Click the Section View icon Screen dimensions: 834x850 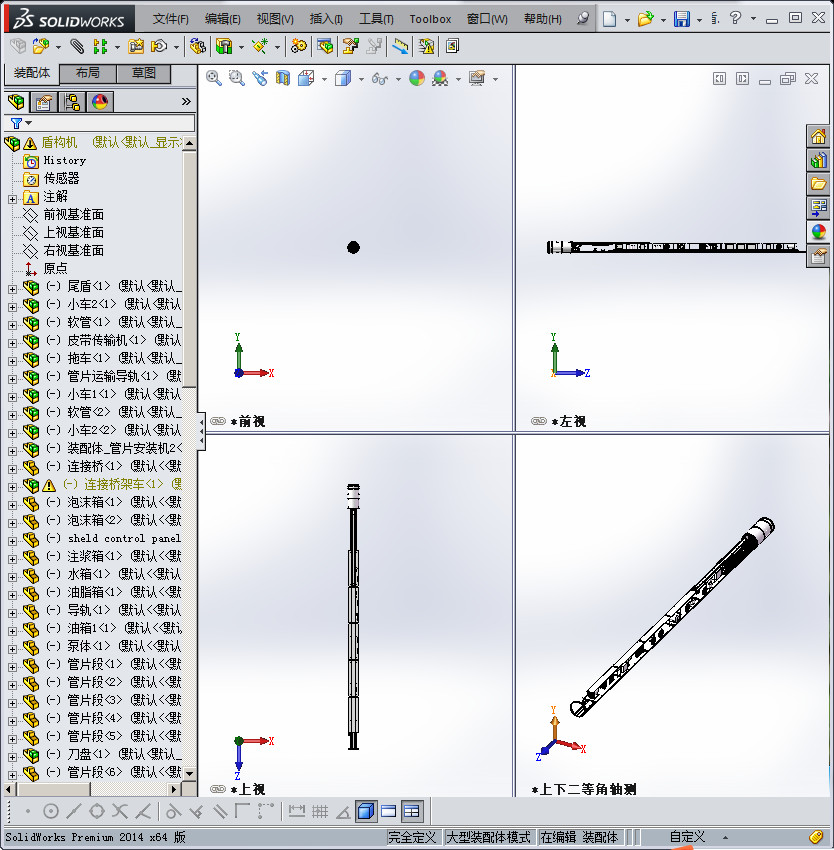(x=283, y=79)
